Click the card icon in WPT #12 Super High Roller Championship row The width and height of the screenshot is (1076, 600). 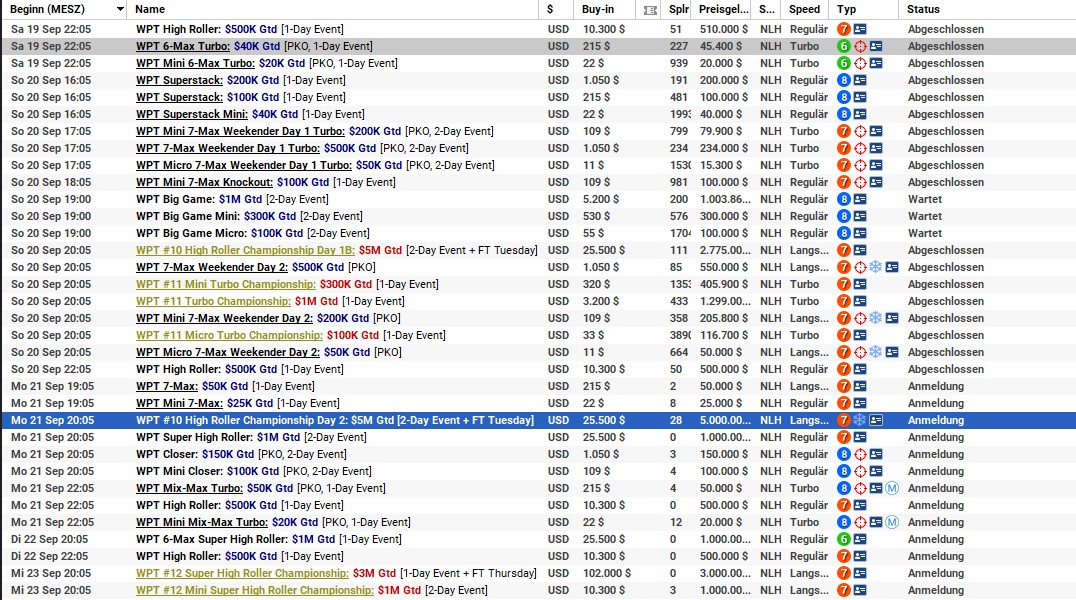(860, 573)
